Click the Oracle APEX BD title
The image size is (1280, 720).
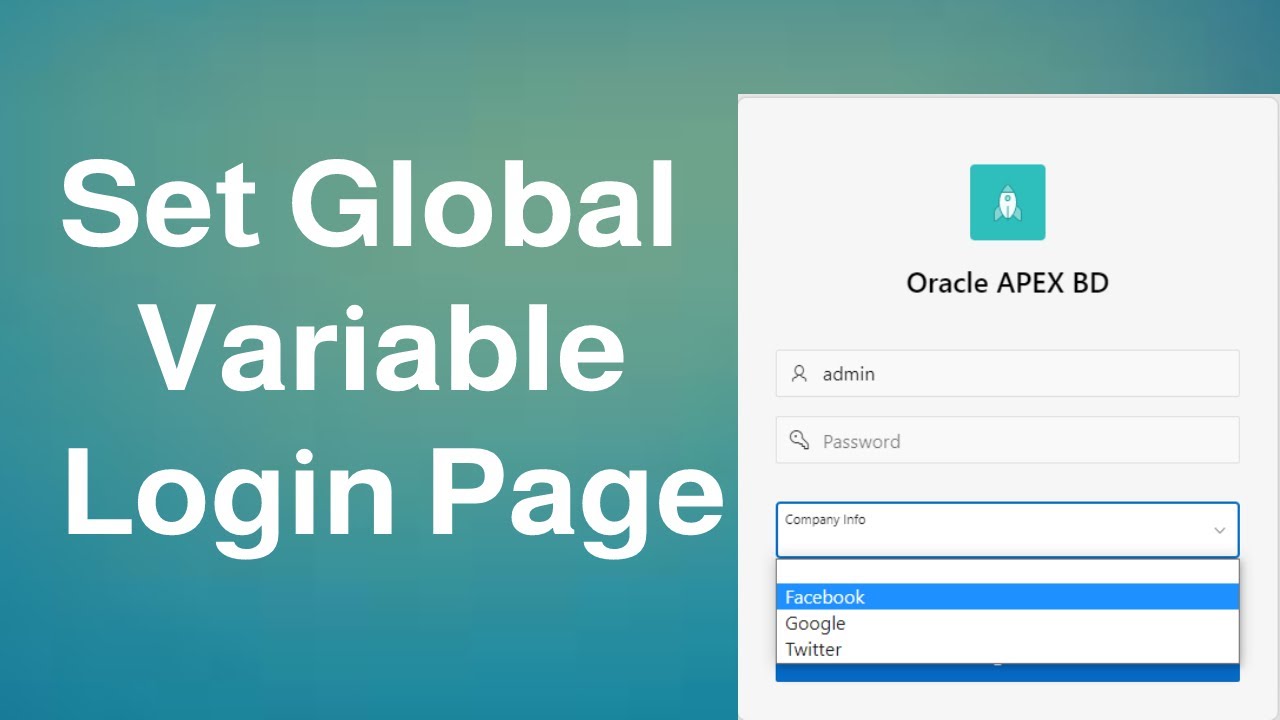pyautogui.click(x=1007, y=283)
